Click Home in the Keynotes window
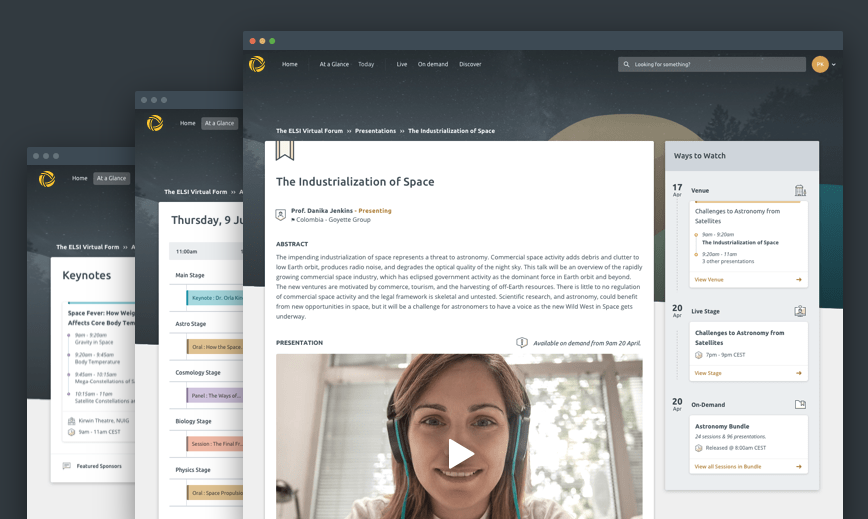This screenshot has height=519, width=868. click(x=80, y=178)
